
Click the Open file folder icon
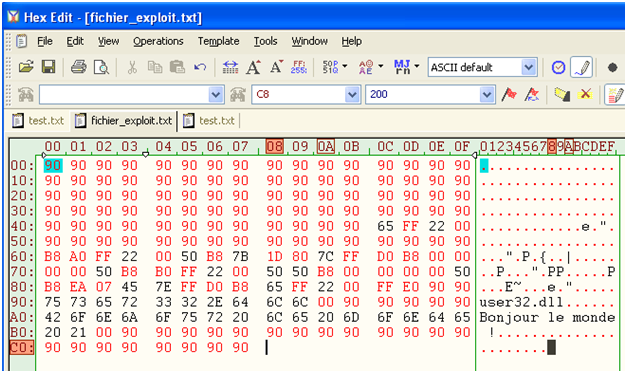pyautogui.click(x=26, y=67)
